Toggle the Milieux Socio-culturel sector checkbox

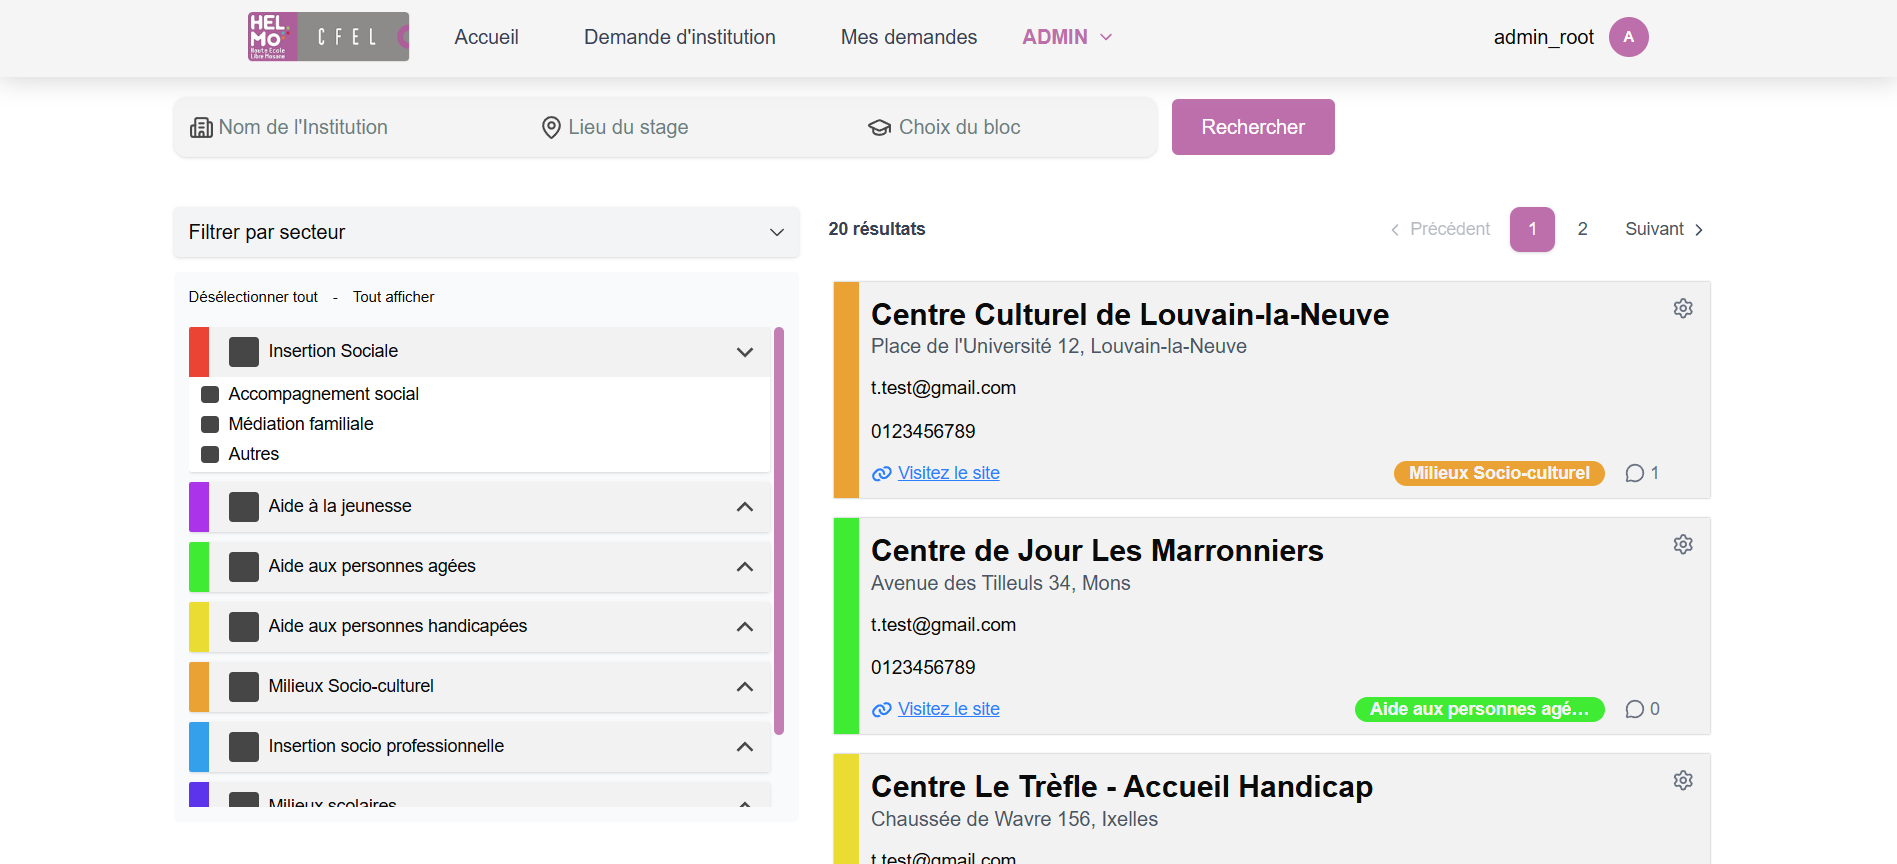[x=244, y=686]
